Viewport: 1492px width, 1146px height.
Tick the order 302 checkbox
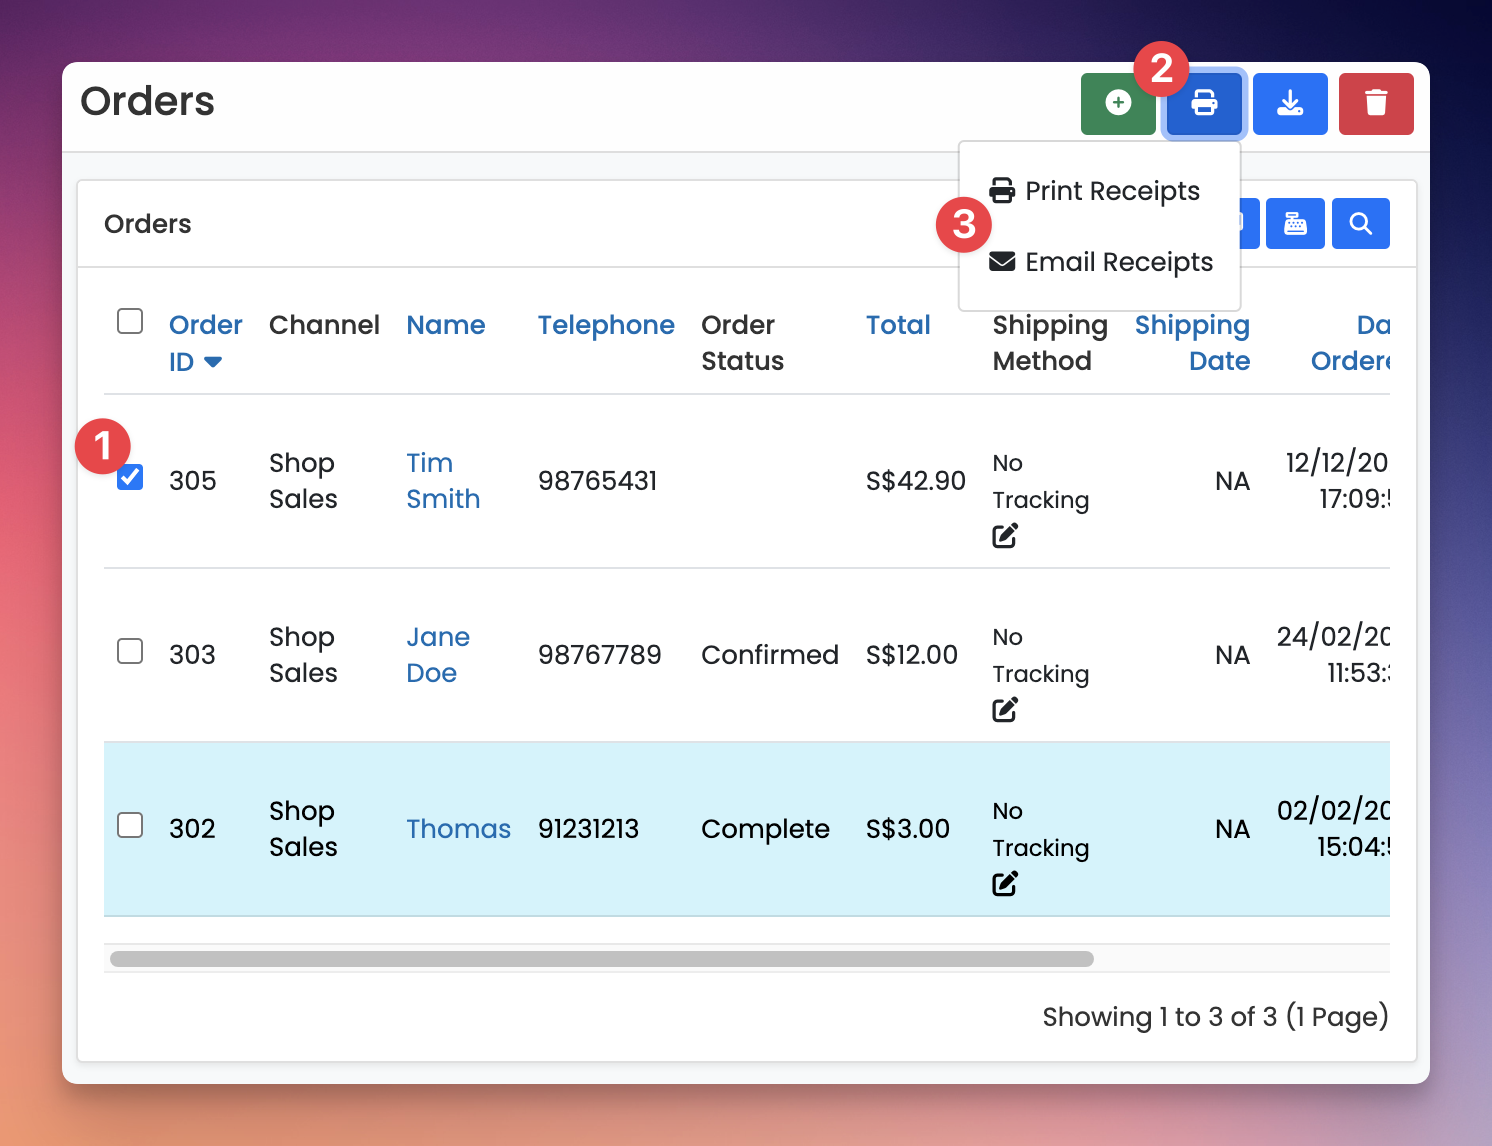130,825
